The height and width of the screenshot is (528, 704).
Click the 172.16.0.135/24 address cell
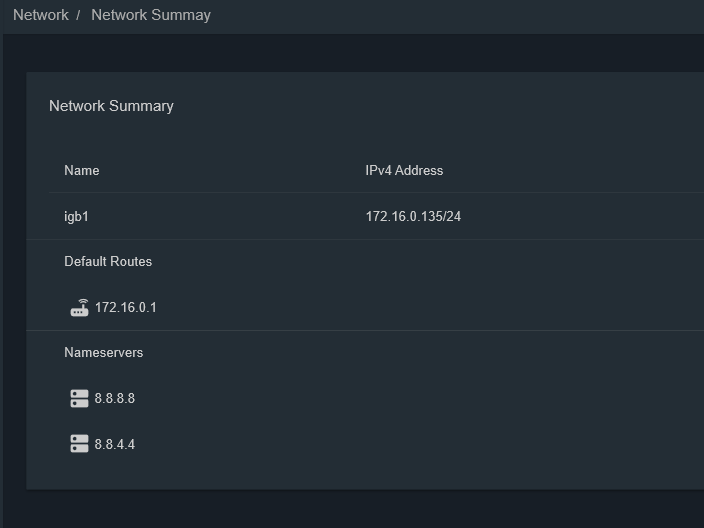tap(413, 216)
